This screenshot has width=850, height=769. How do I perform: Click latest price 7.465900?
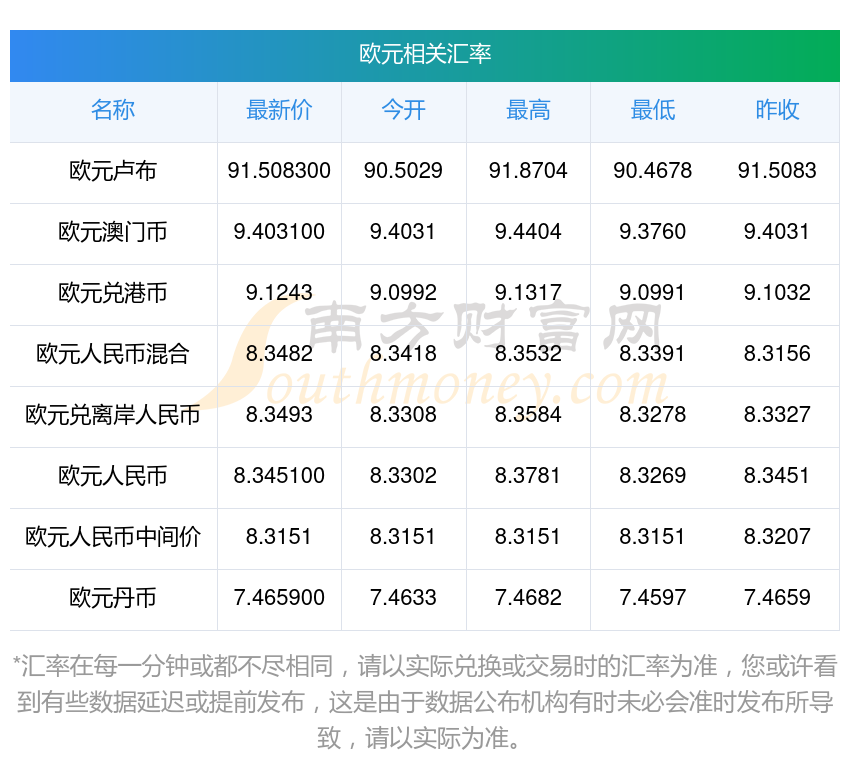(x=279, y=598)
